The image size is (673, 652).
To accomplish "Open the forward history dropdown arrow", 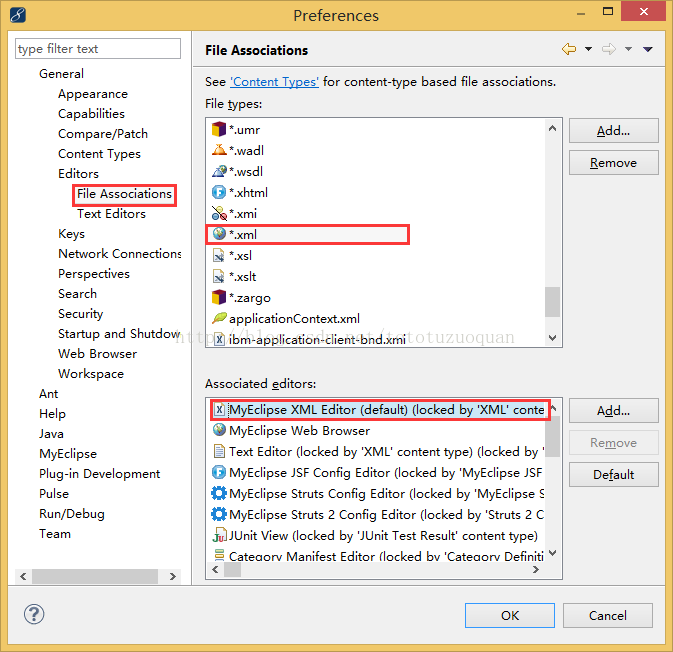I will click(628, 49).
